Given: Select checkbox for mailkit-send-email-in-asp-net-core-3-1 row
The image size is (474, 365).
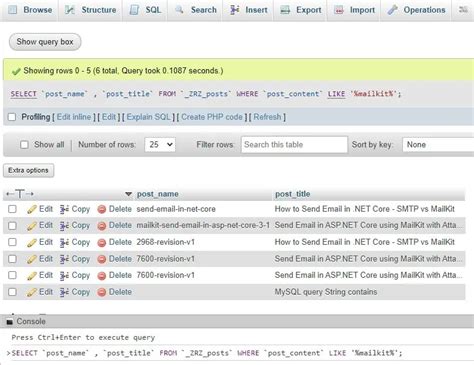Looking at the screenshot, I should tap(12, 226).
